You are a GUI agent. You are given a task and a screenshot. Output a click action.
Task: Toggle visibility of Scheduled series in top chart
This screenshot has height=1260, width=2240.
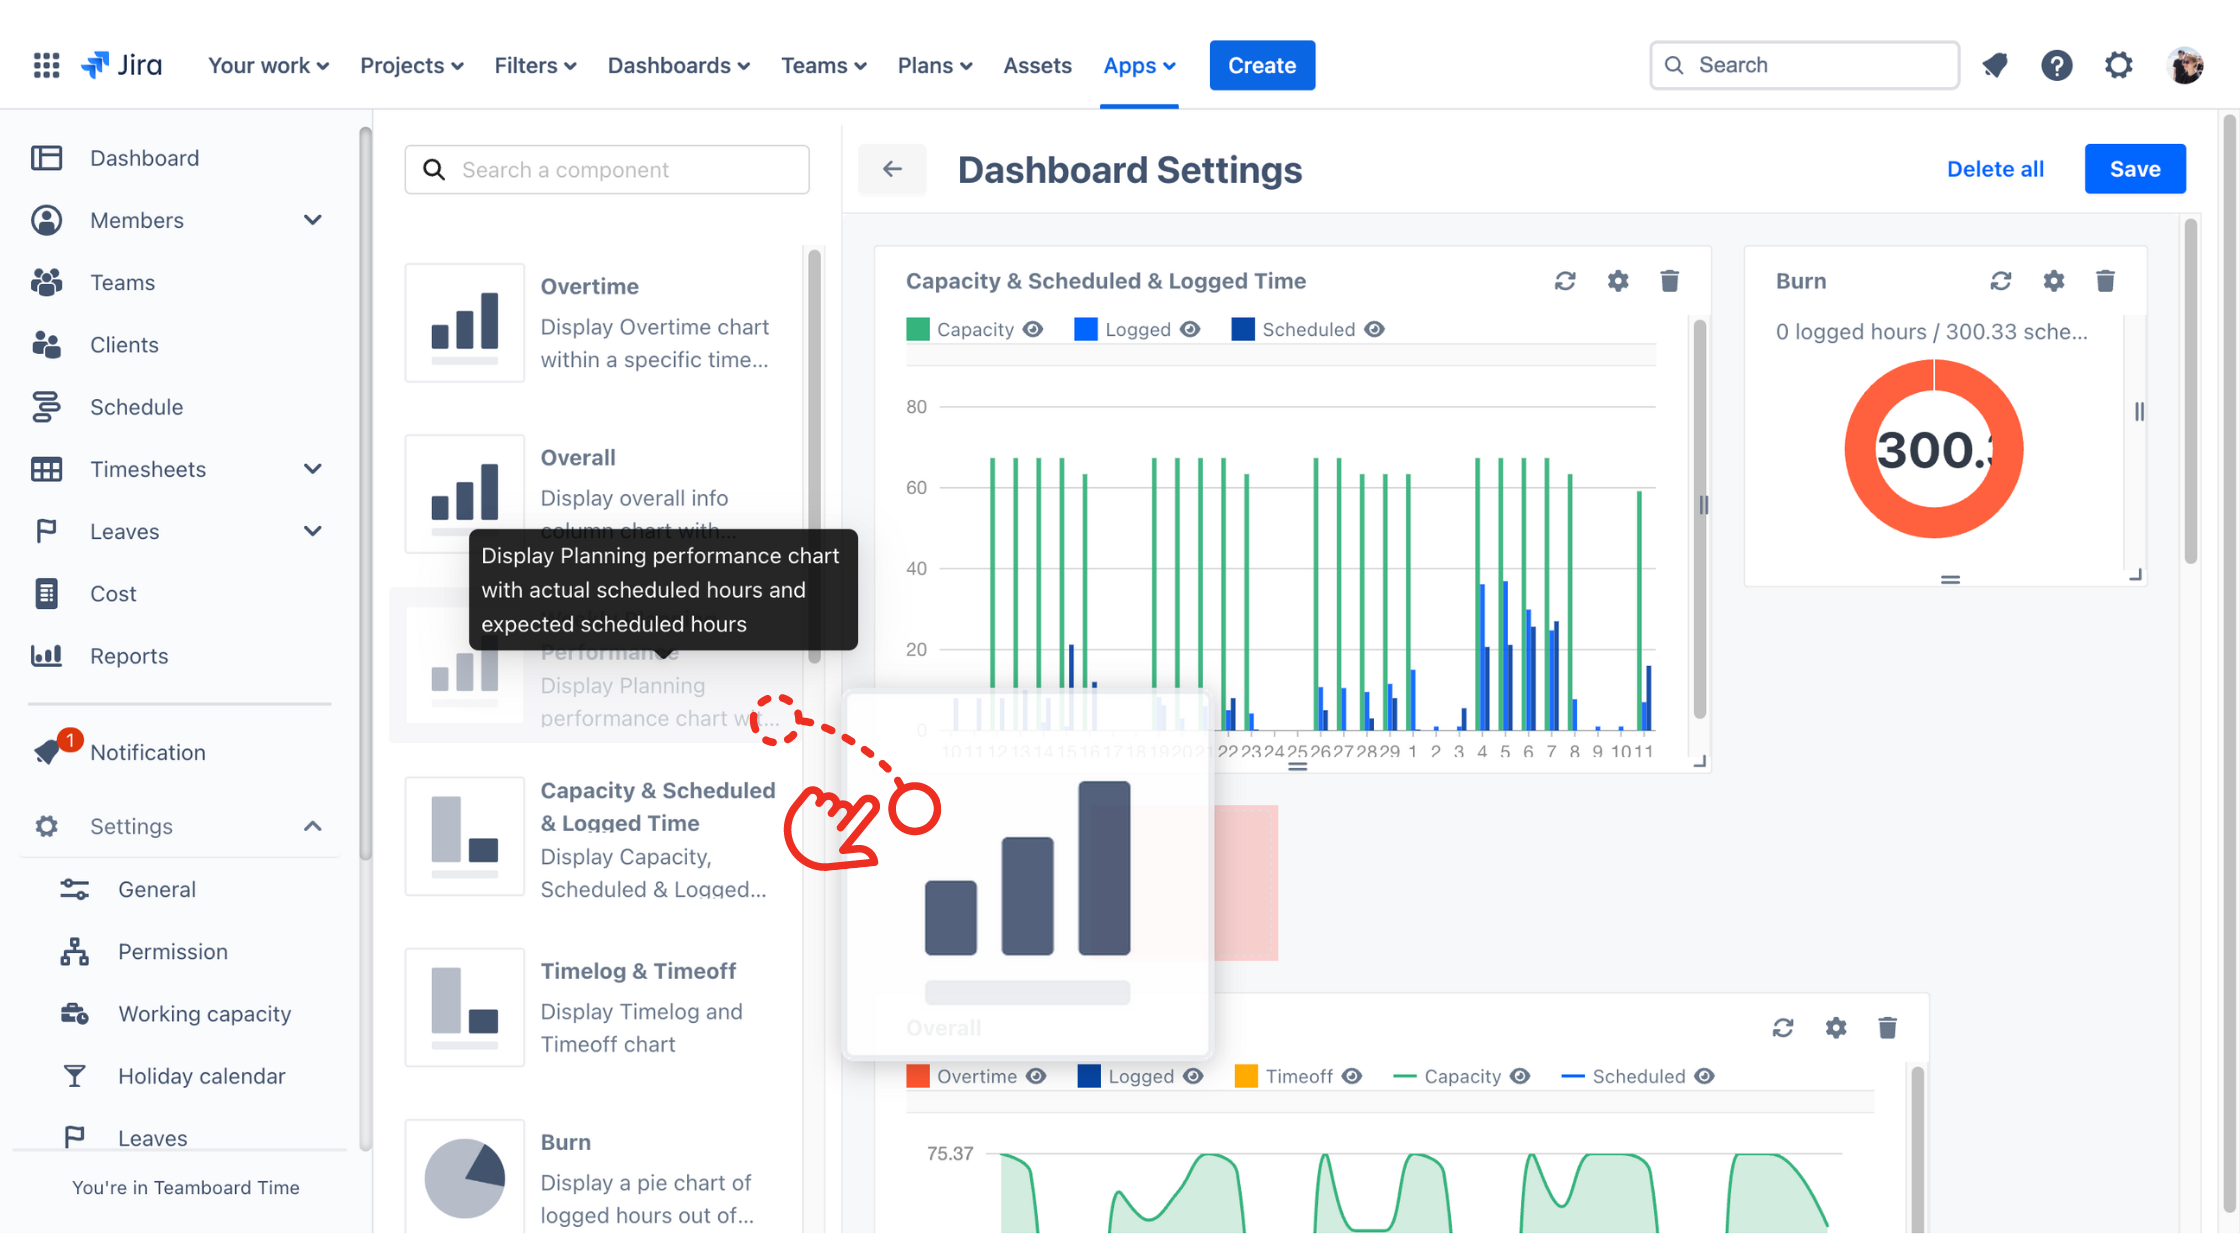coord(1374,330)
